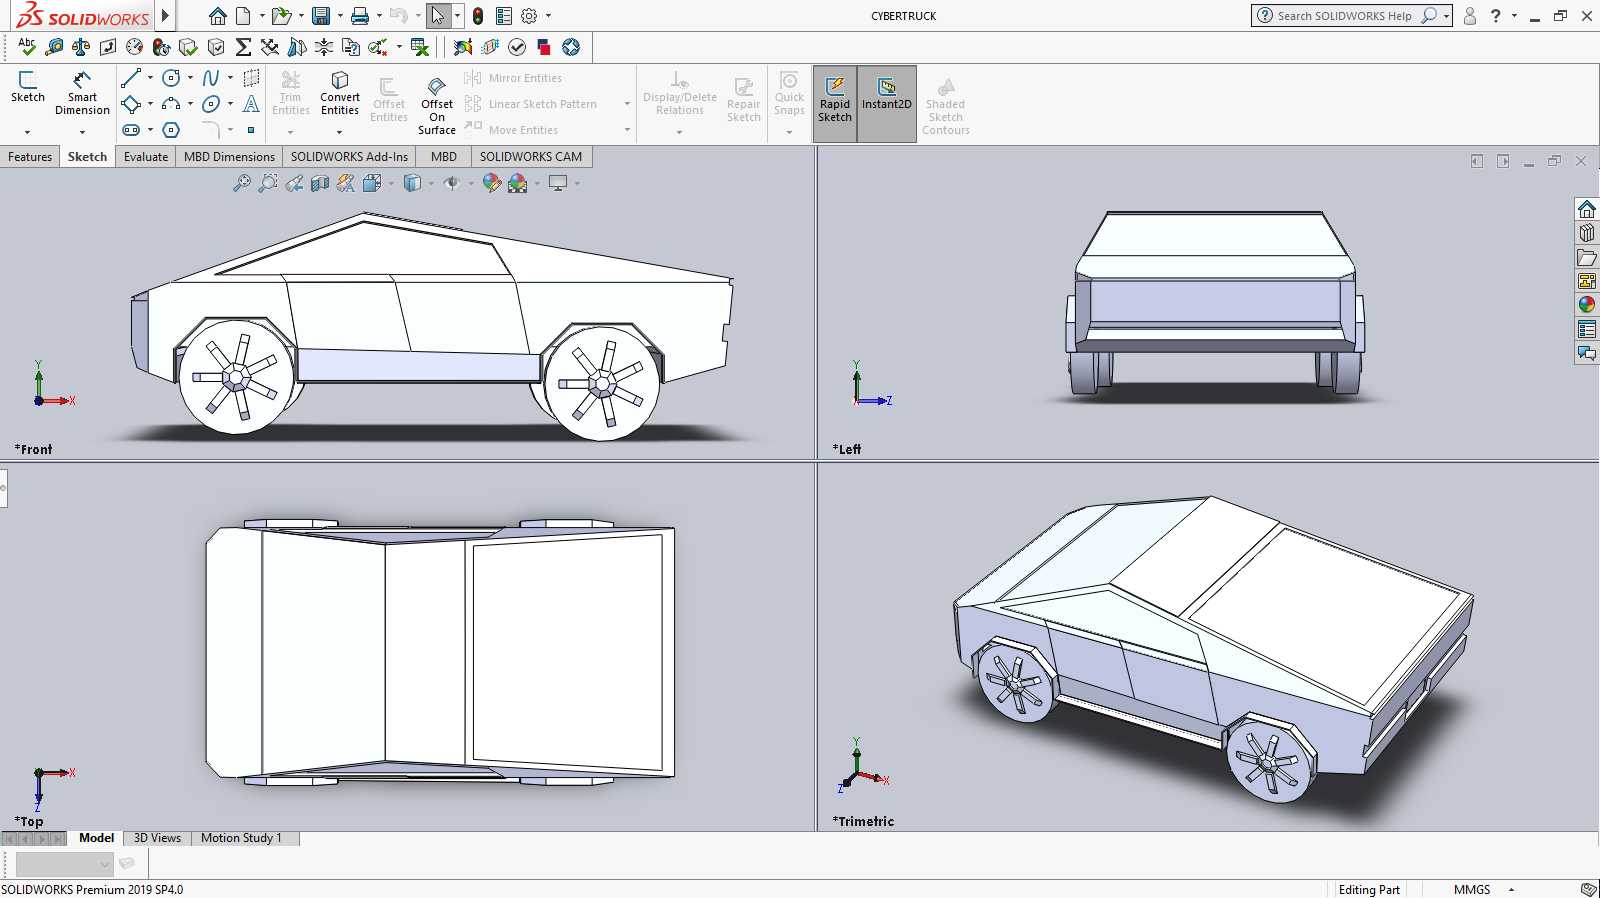Open Appearances tab in task pane
The height and width of the screenshot is (898, 1600).
click(1587, 305)
